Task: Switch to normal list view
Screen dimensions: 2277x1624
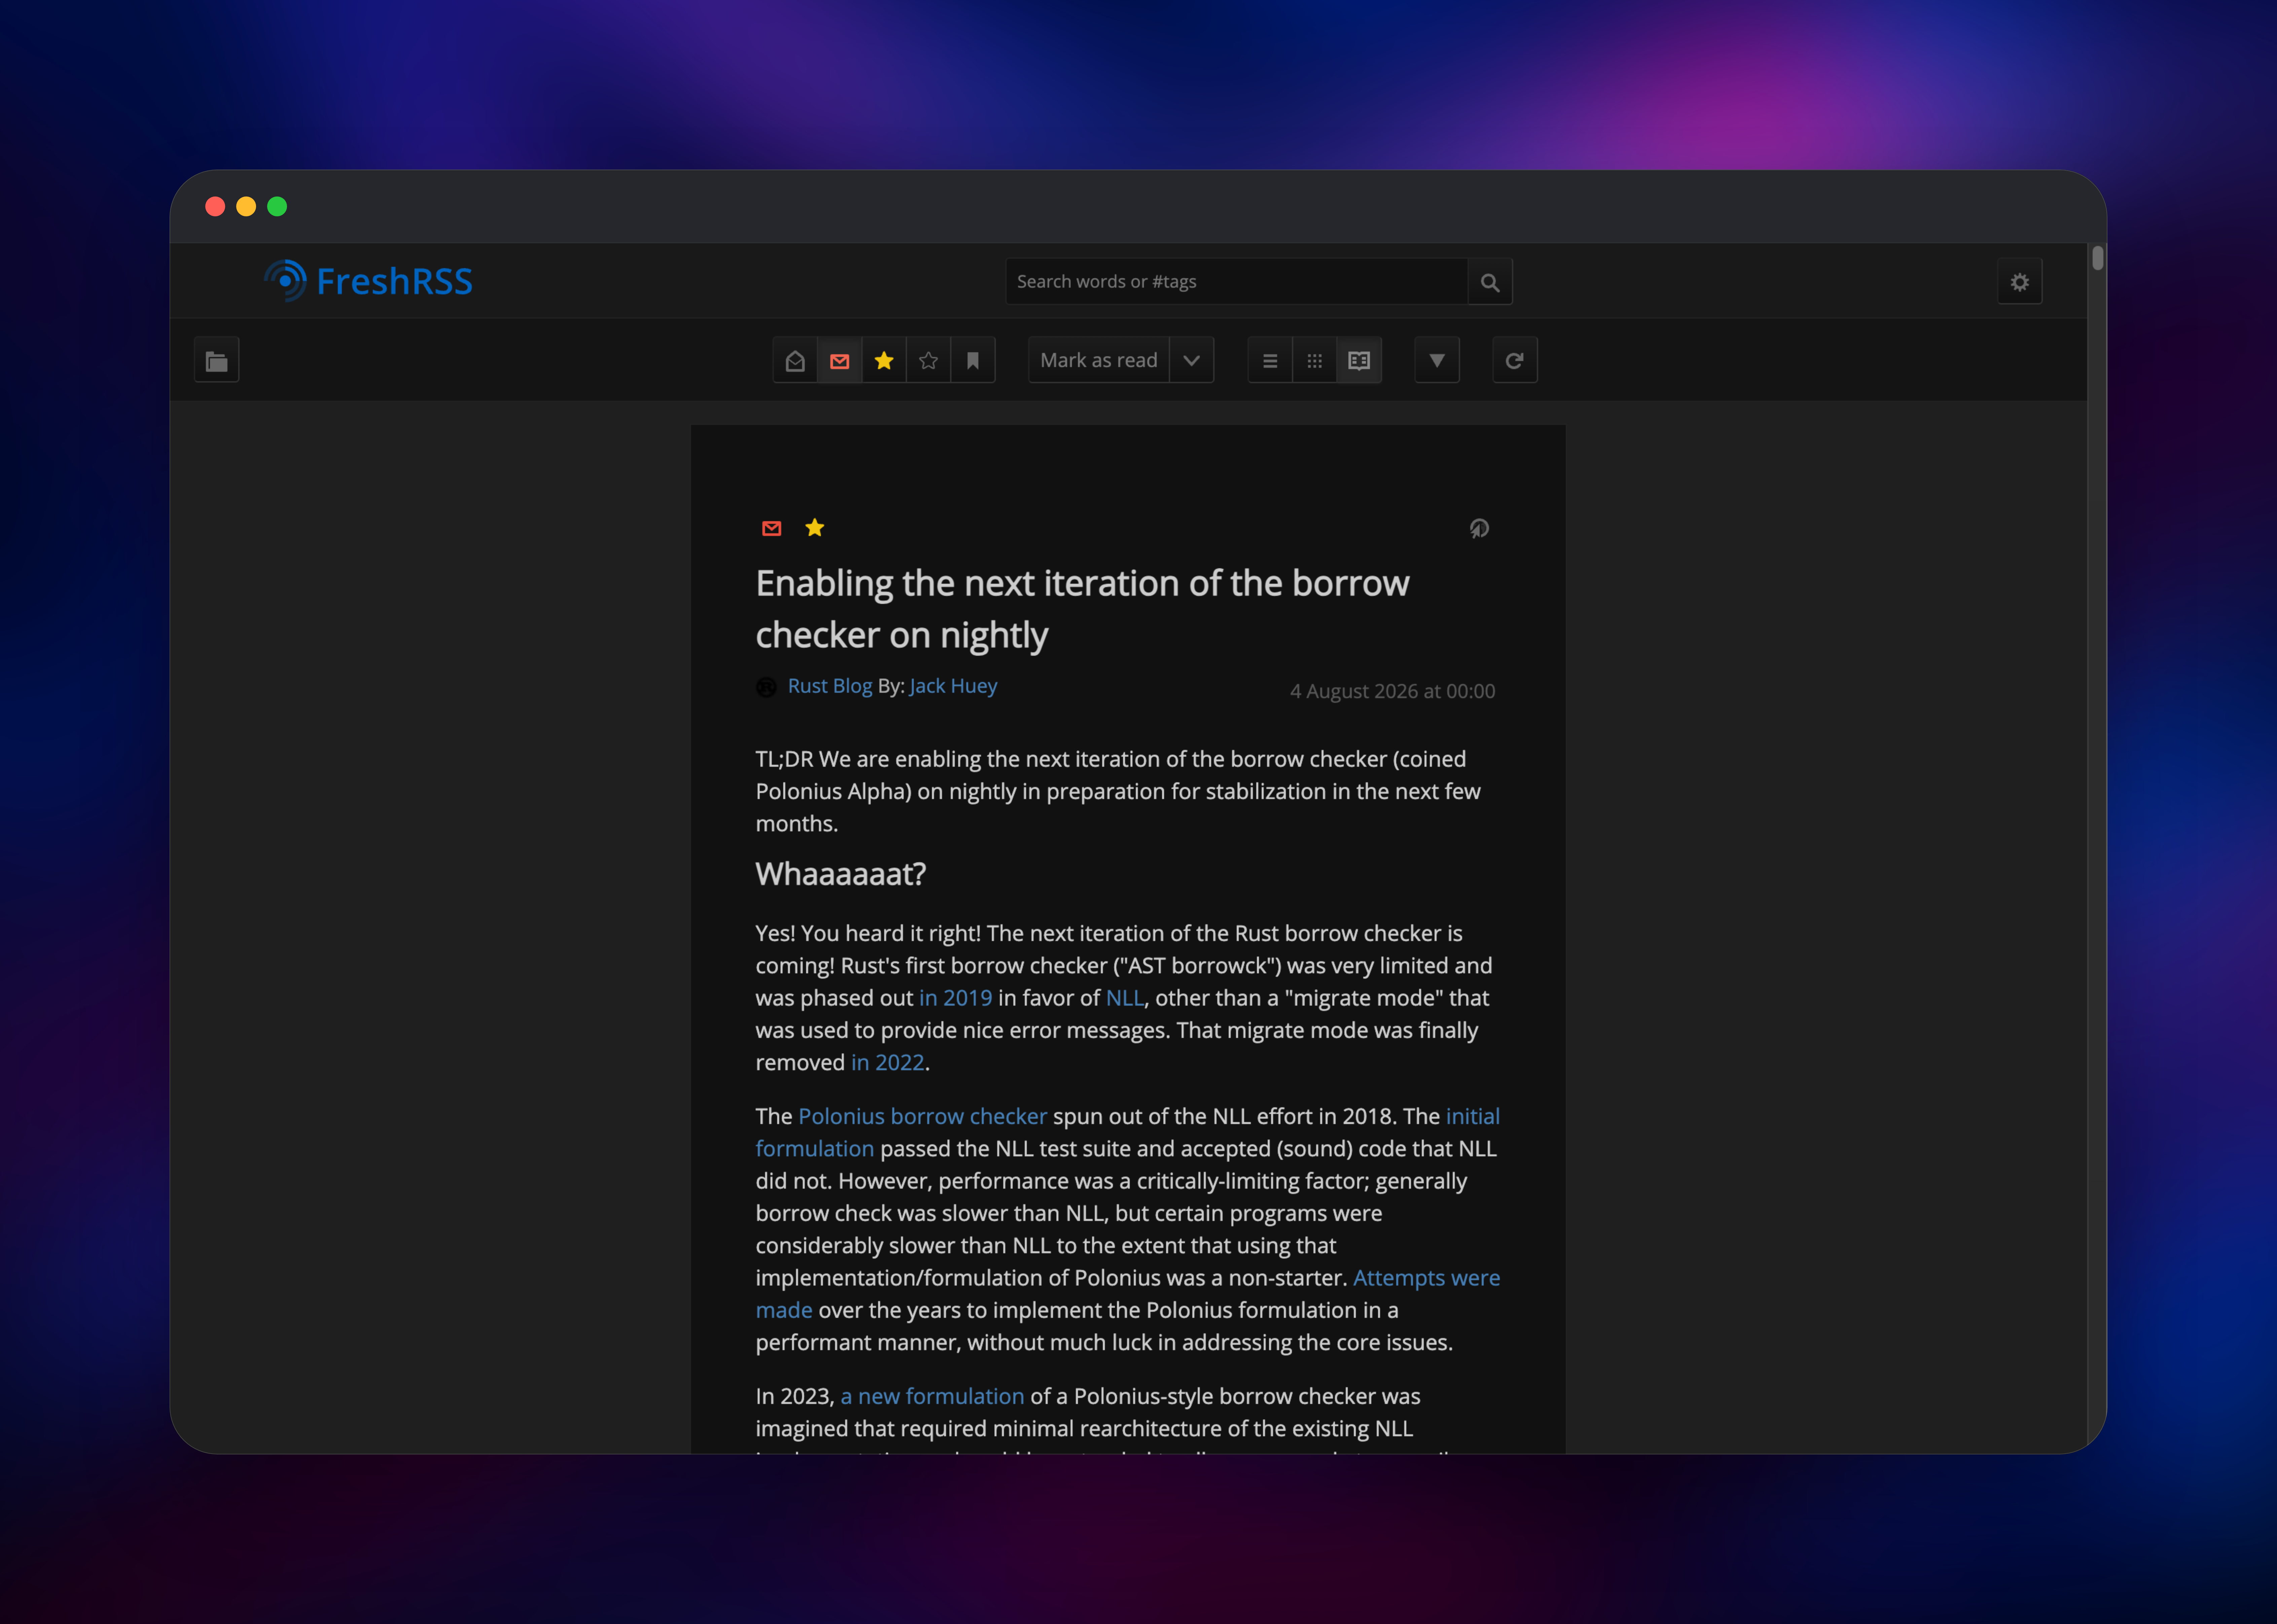Action: [x=1270, y=360]
